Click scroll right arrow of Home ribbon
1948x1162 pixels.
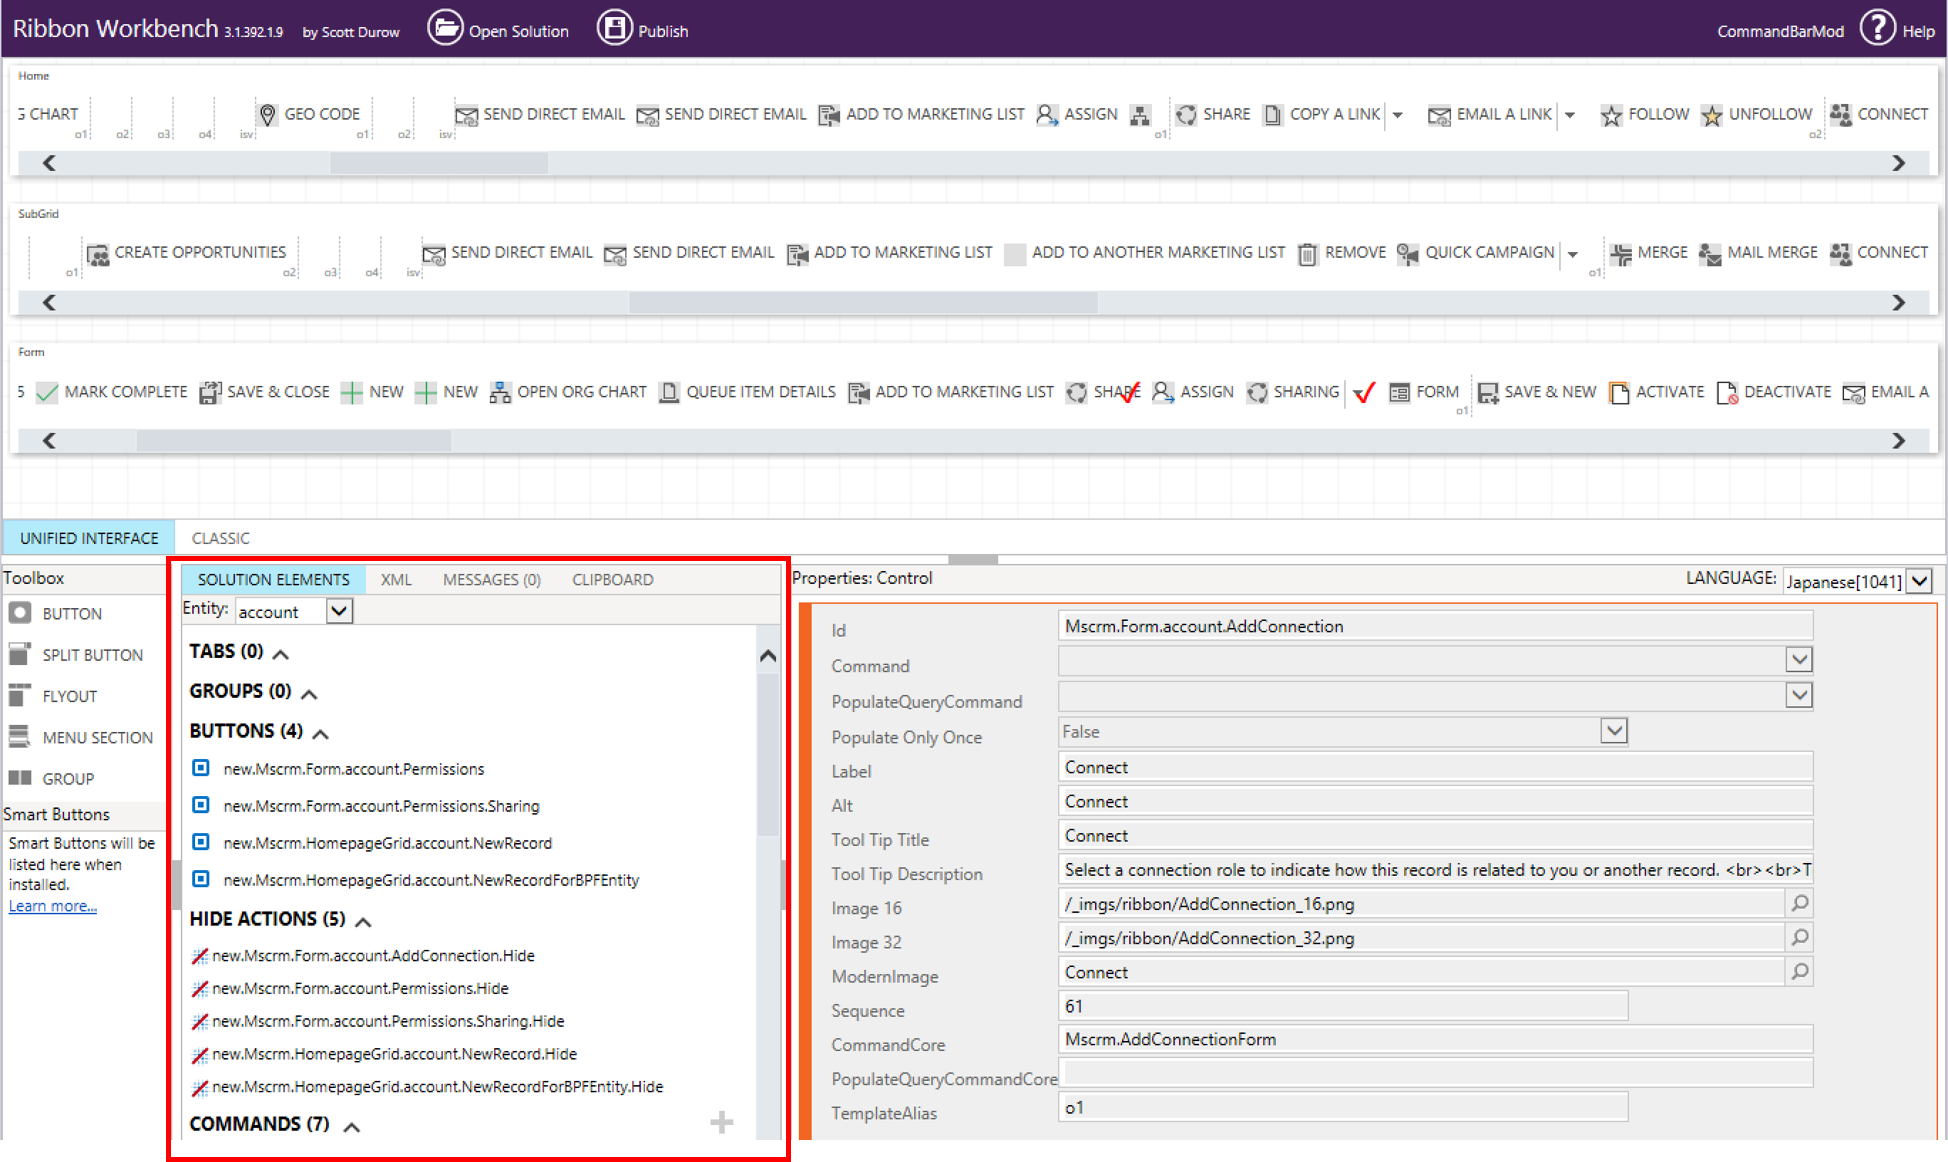click(x=1898, y=163)
